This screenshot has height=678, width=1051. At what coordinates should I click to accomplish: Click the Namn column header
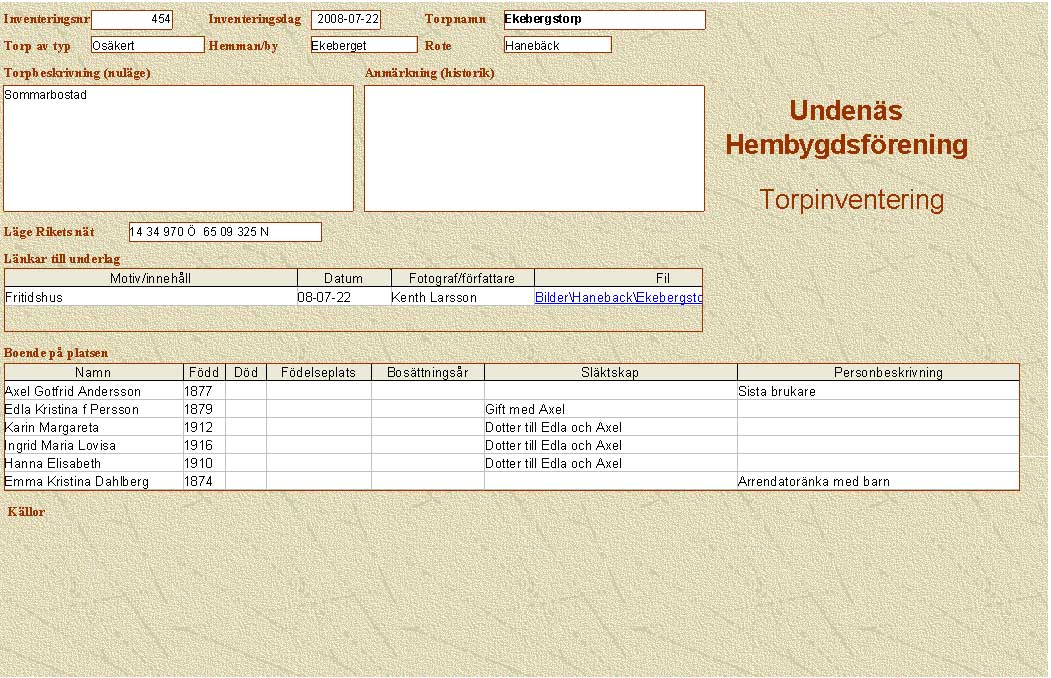94,372
